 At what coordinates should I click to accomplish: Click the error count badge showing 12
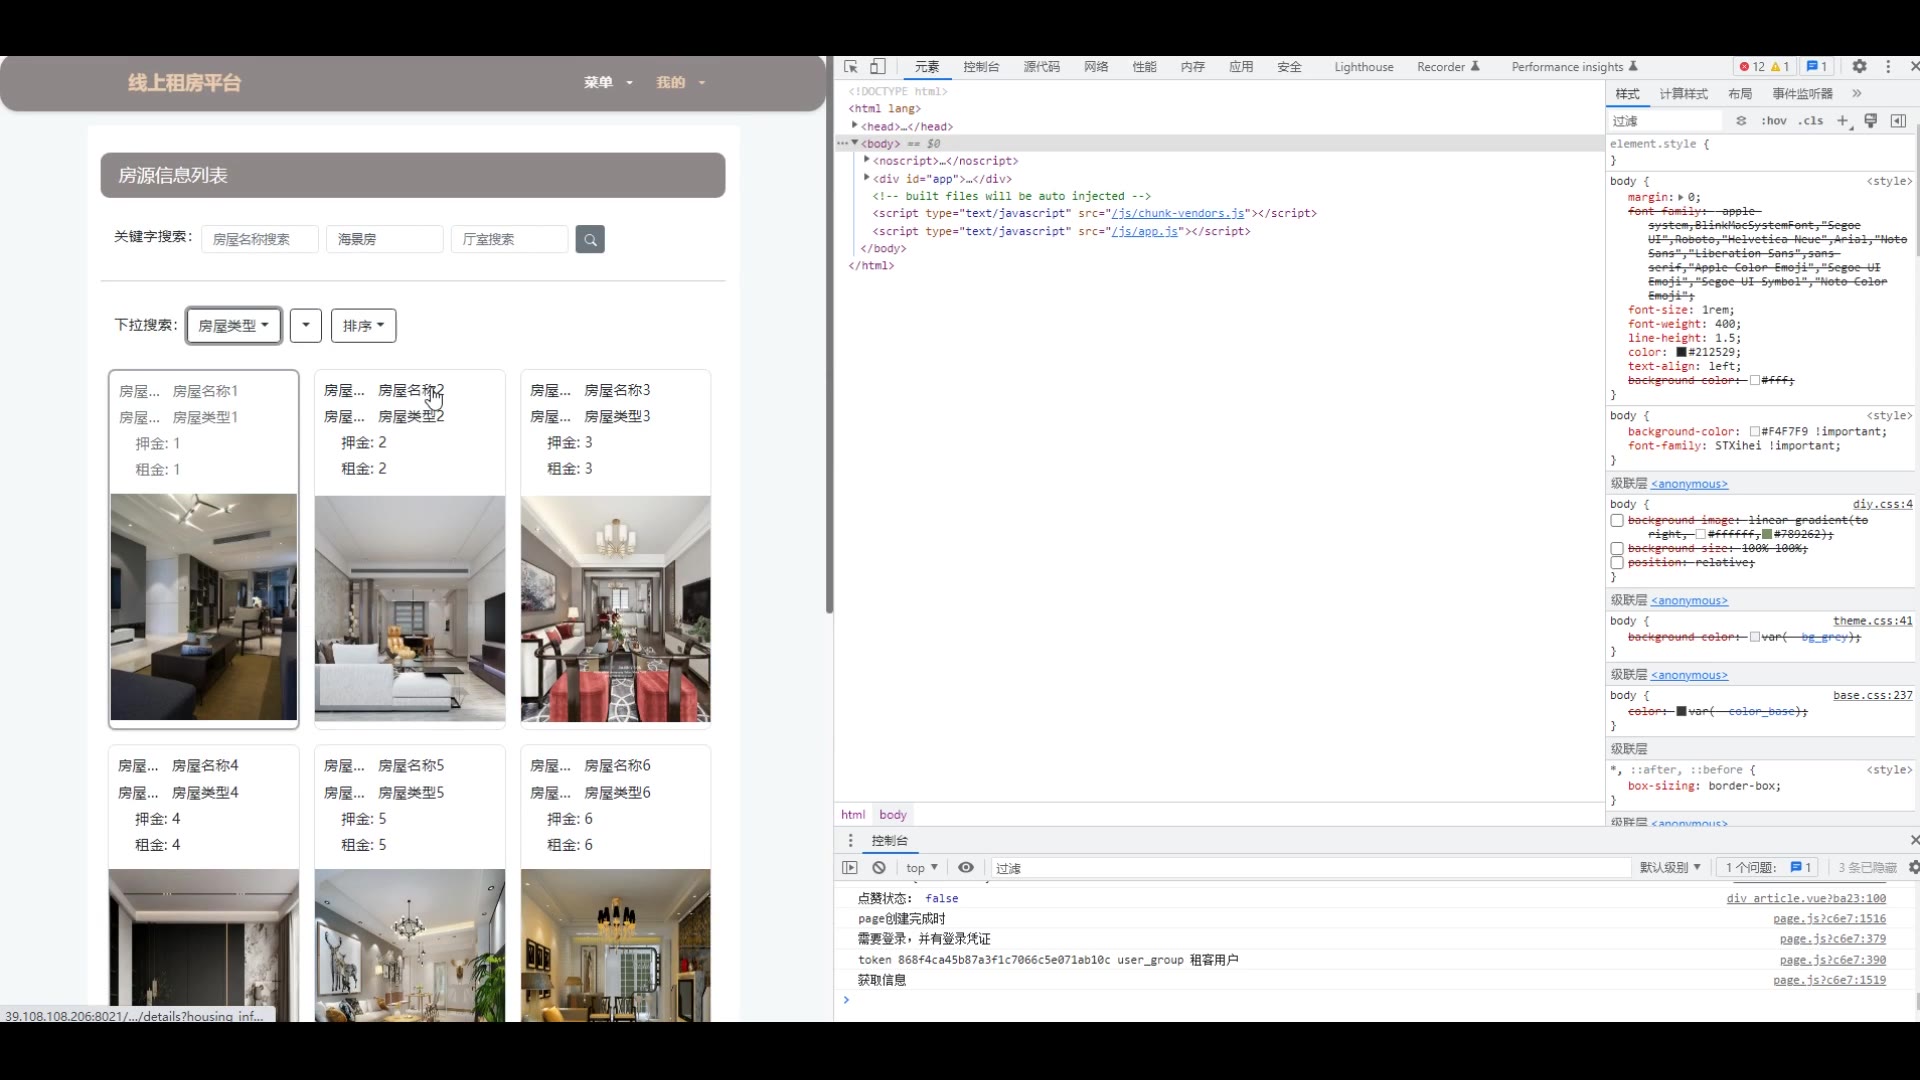tap(1752, 67)
